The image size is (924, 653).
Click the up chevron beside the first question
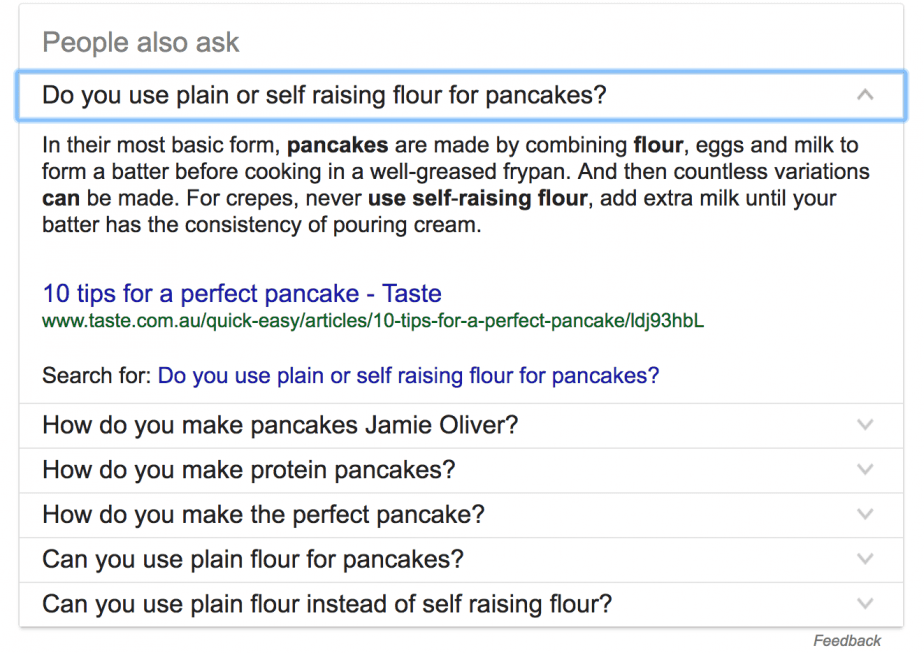864,95
